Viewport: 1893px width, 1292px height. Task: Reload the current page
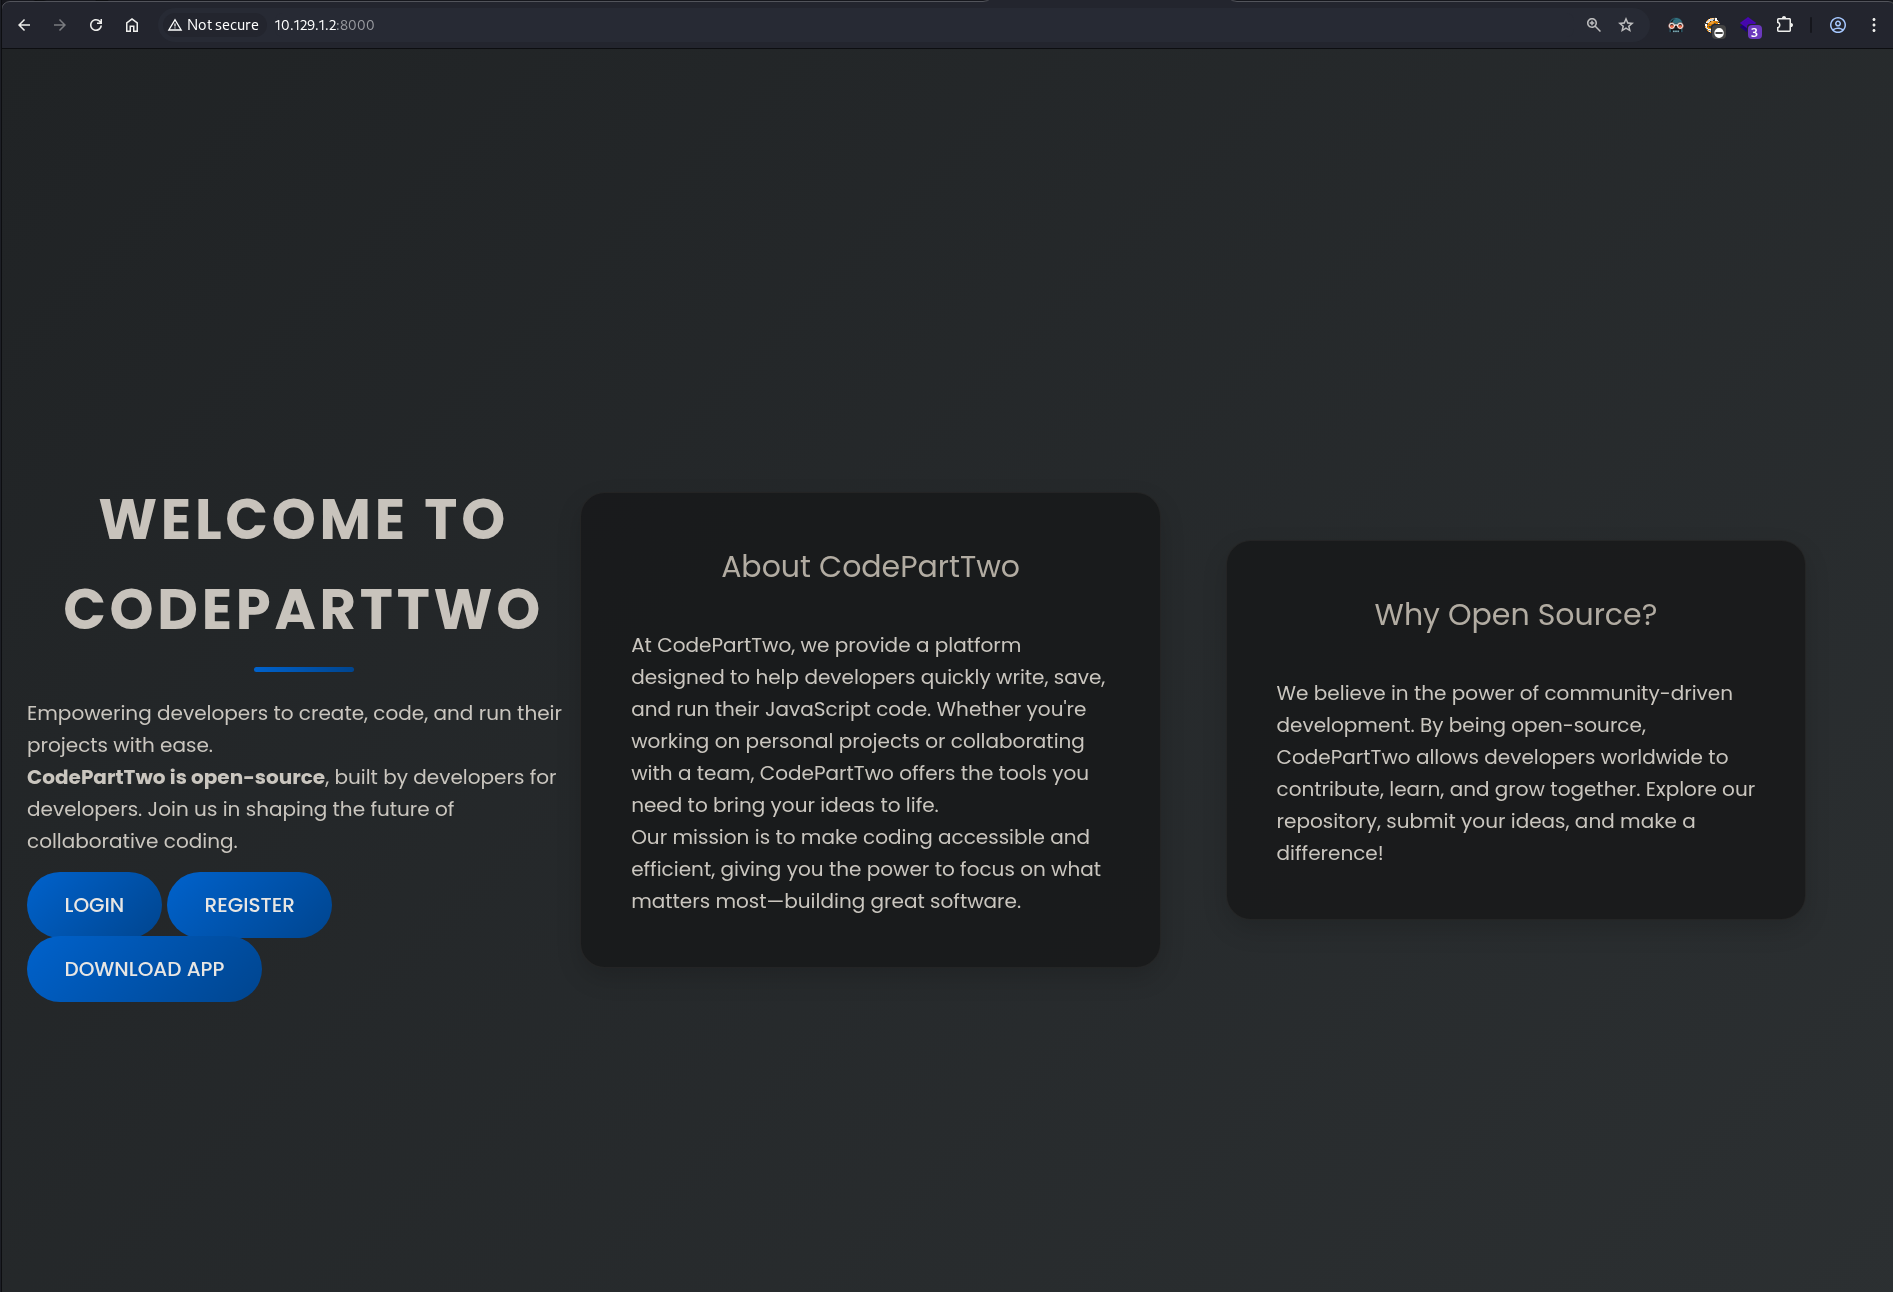click(x=96, y=25)
